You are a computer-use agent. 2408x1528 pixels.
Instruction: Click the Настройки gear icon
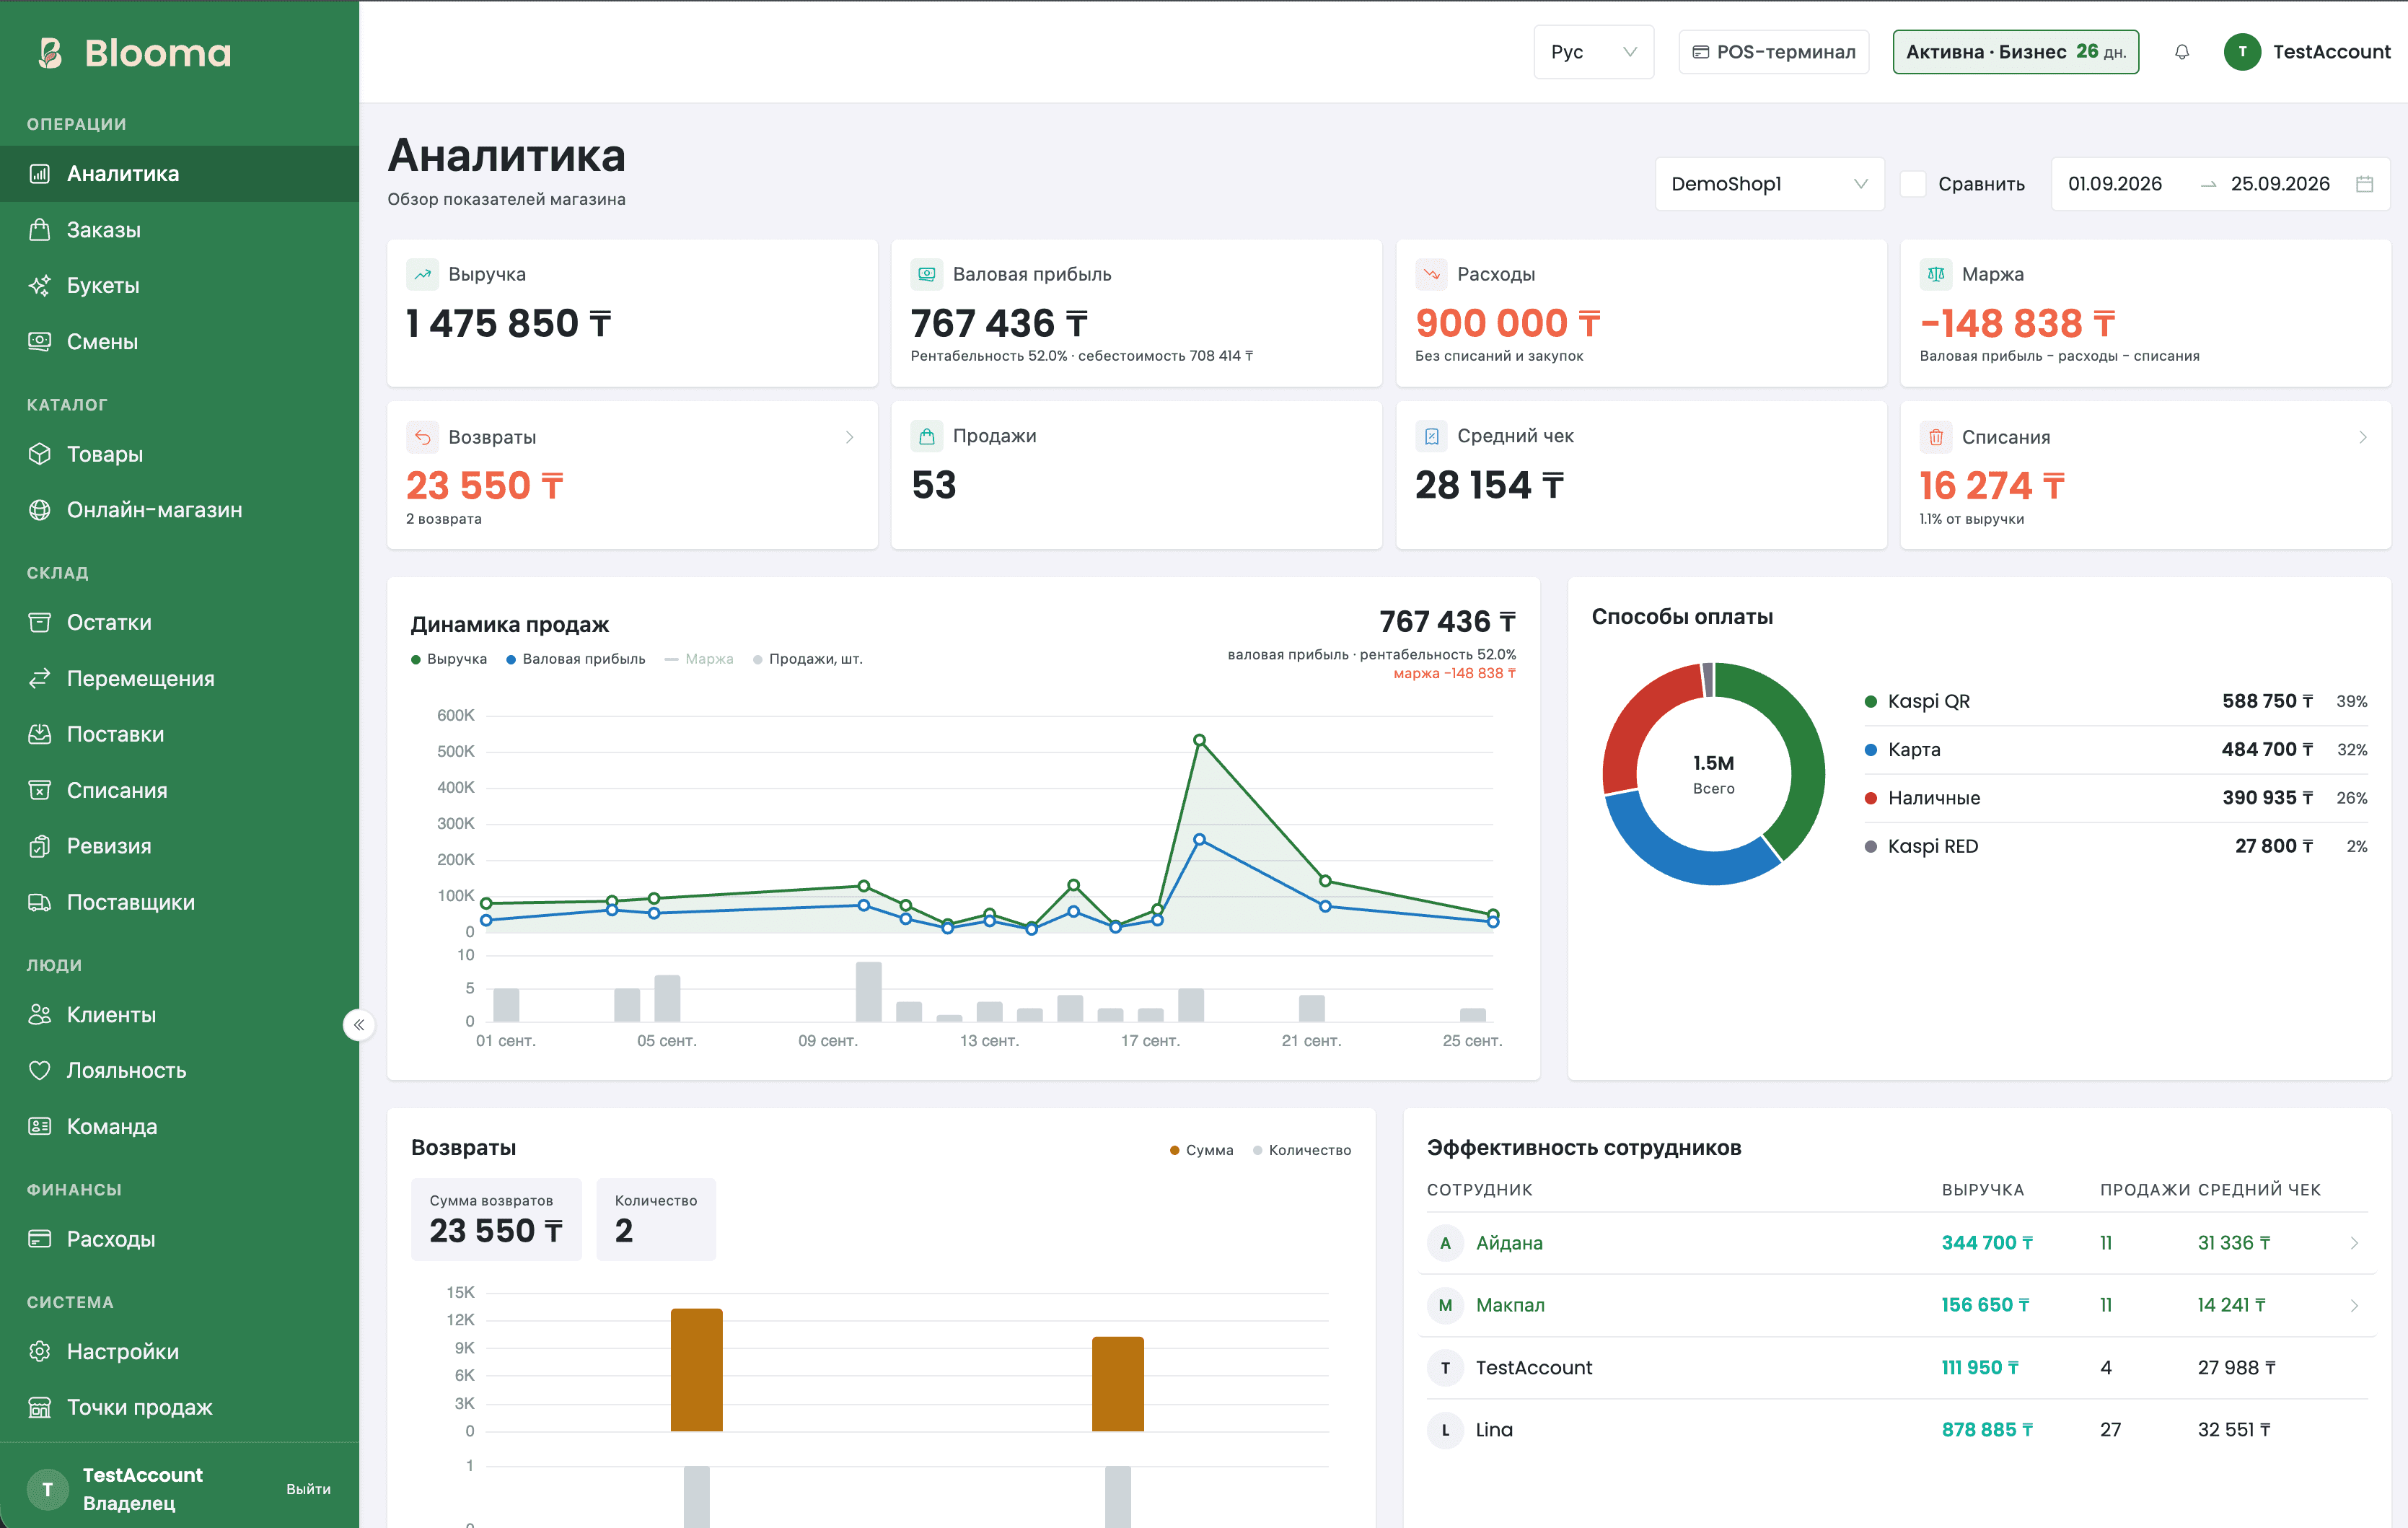point(39,1351)
